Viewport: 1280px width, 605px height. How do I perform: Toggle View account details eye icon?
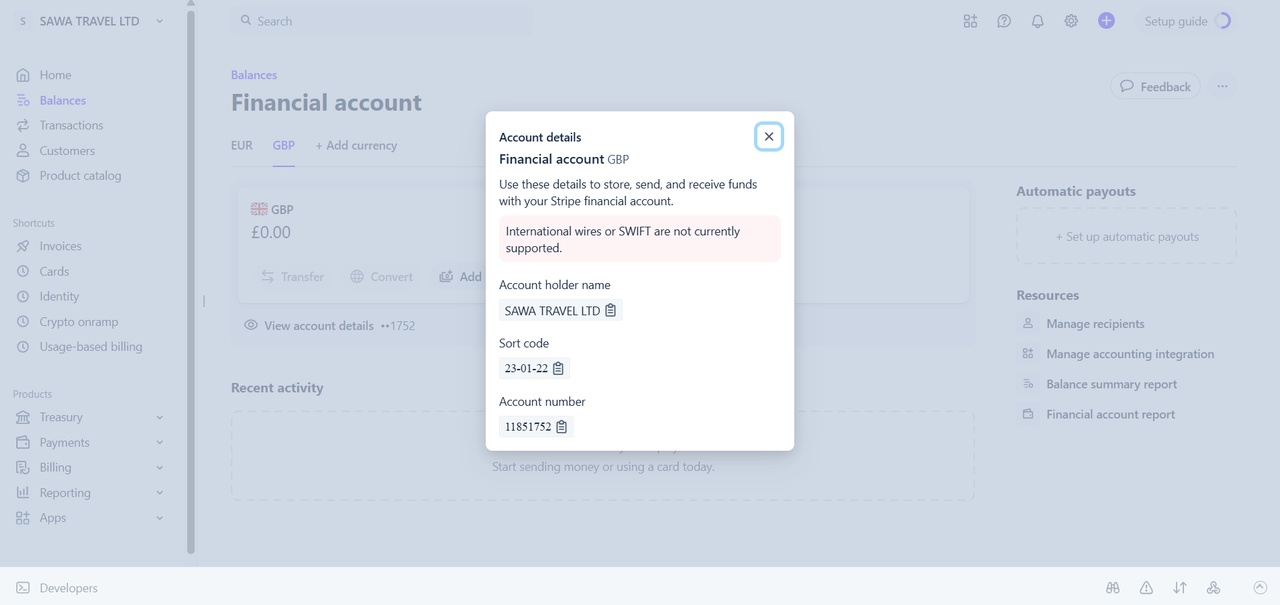251,326
